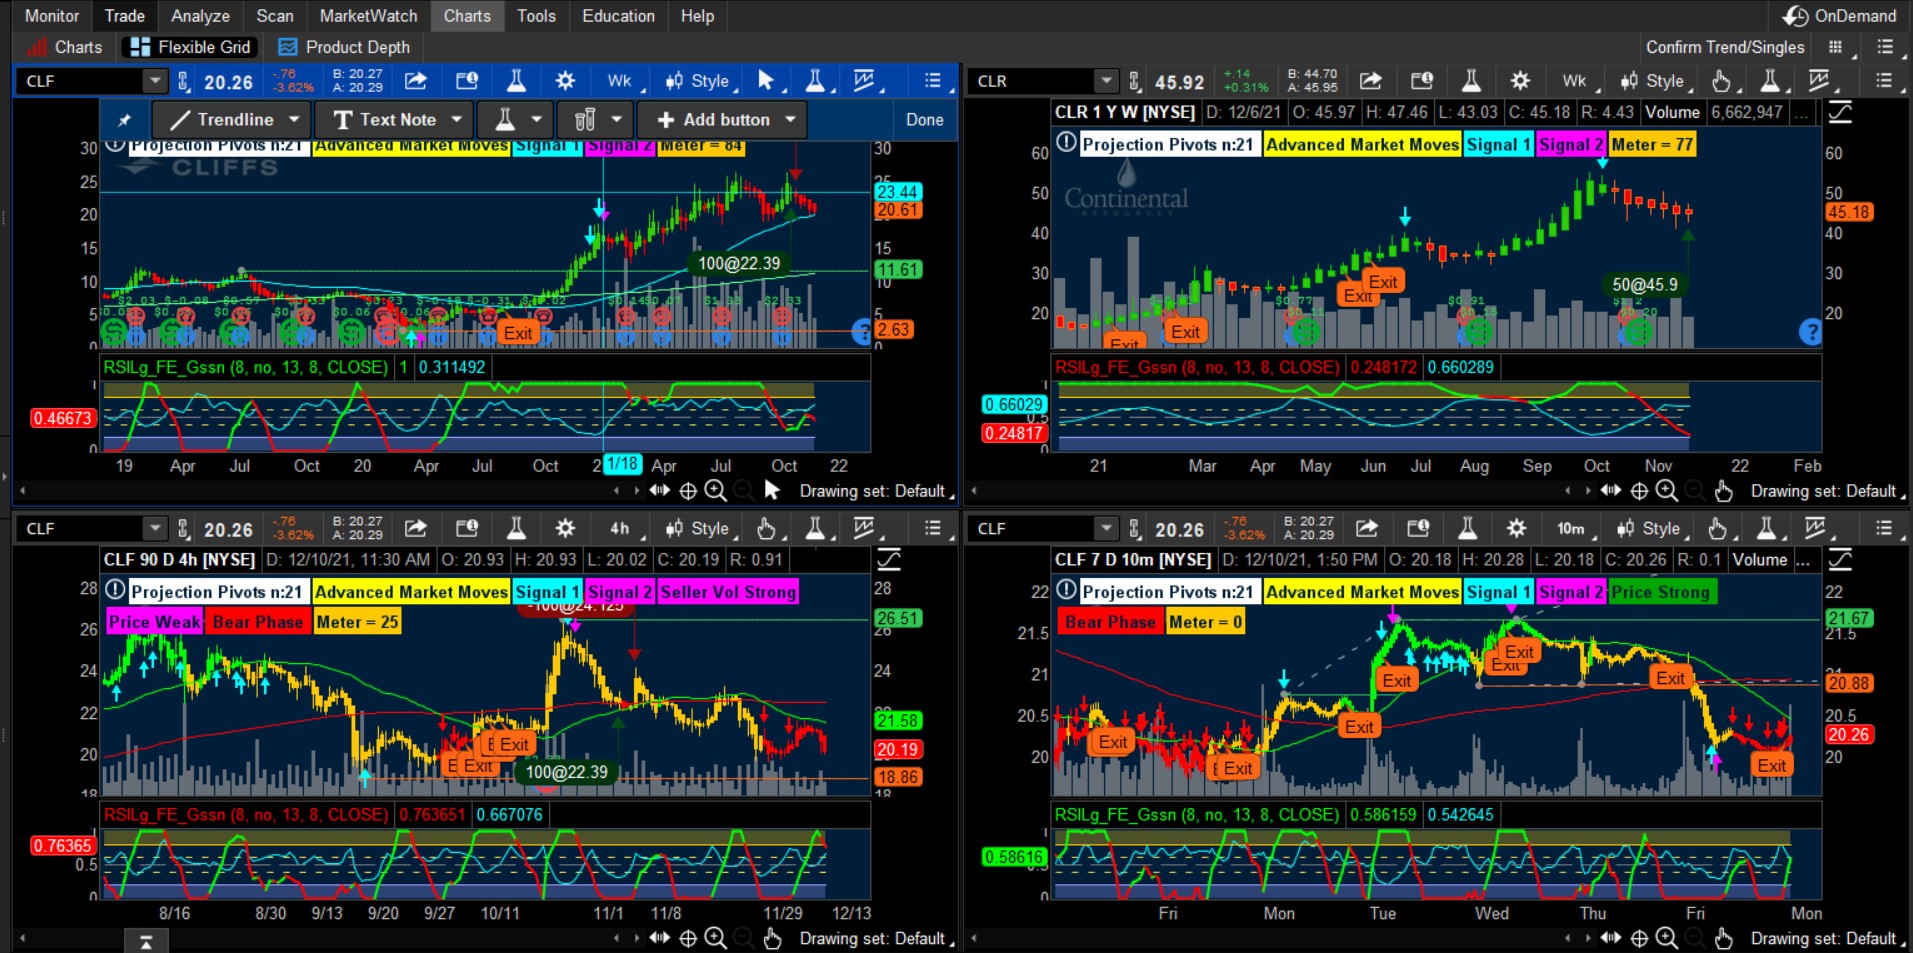The image size is (1913, 953).
Task: Click the 1/18 date marker on top-left time axis
Action: [x=622, y=464]
